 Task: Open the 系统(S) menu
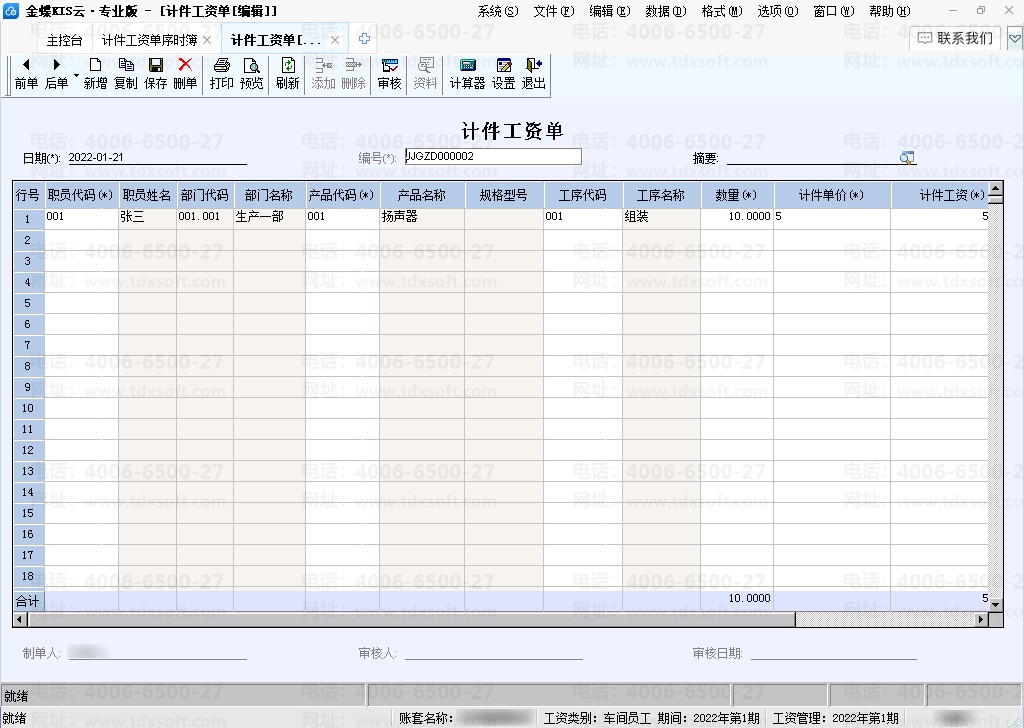click(498, 11)
